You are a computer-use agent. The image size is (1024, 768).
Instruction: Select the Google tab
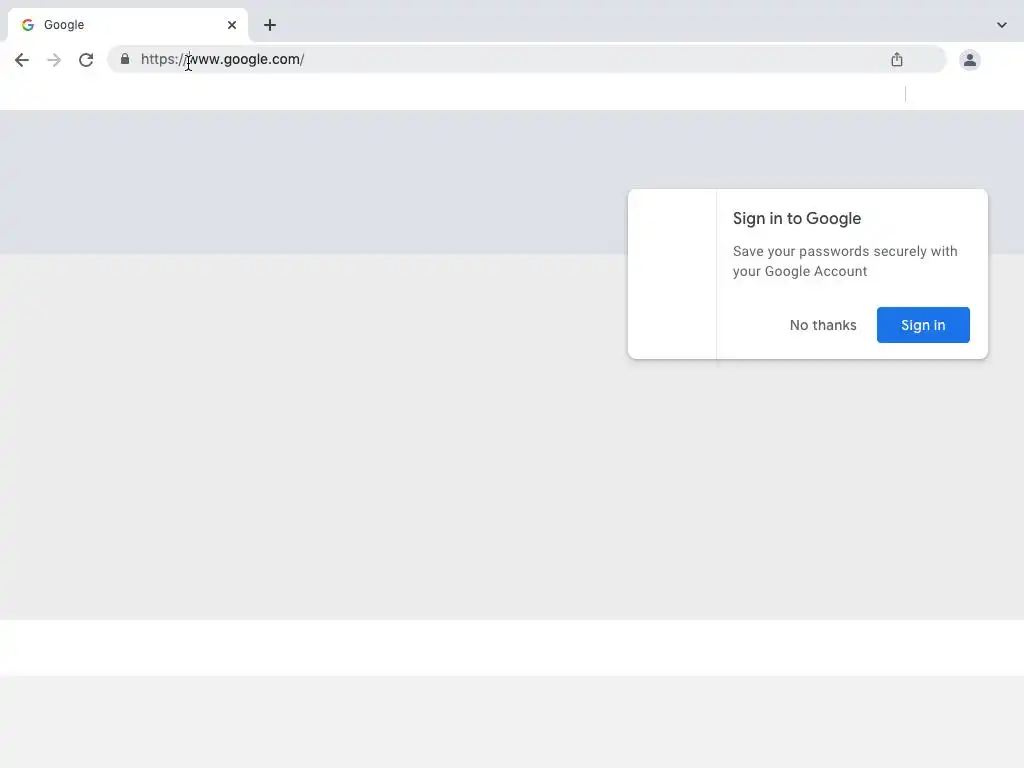coord(128,25)
